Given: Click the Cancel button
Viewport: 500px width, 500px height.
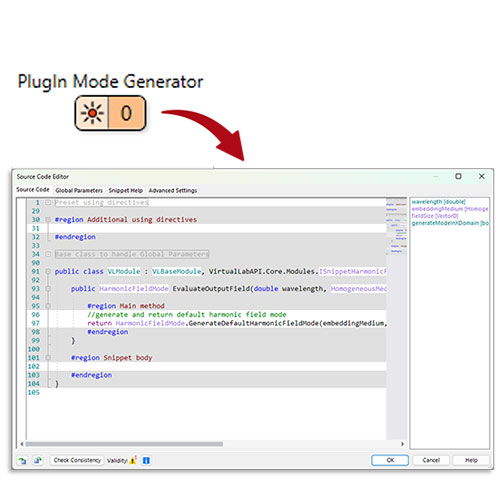Looking at the screenshot, I should 431,460.
